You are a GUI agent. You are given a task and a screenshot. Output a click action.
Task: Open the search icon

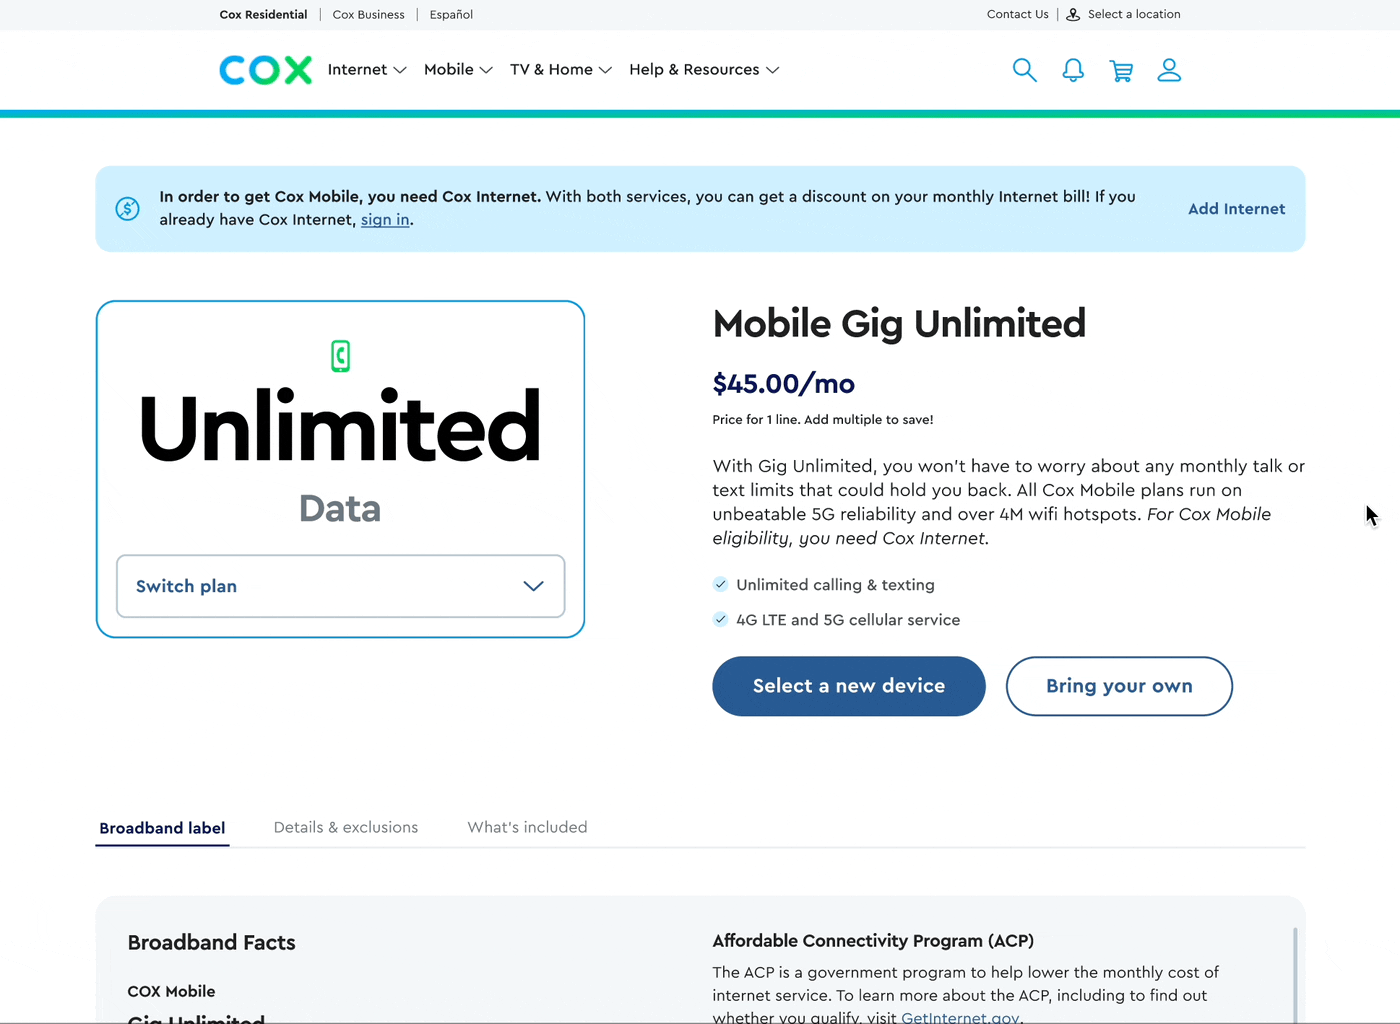pos(1024,69)
